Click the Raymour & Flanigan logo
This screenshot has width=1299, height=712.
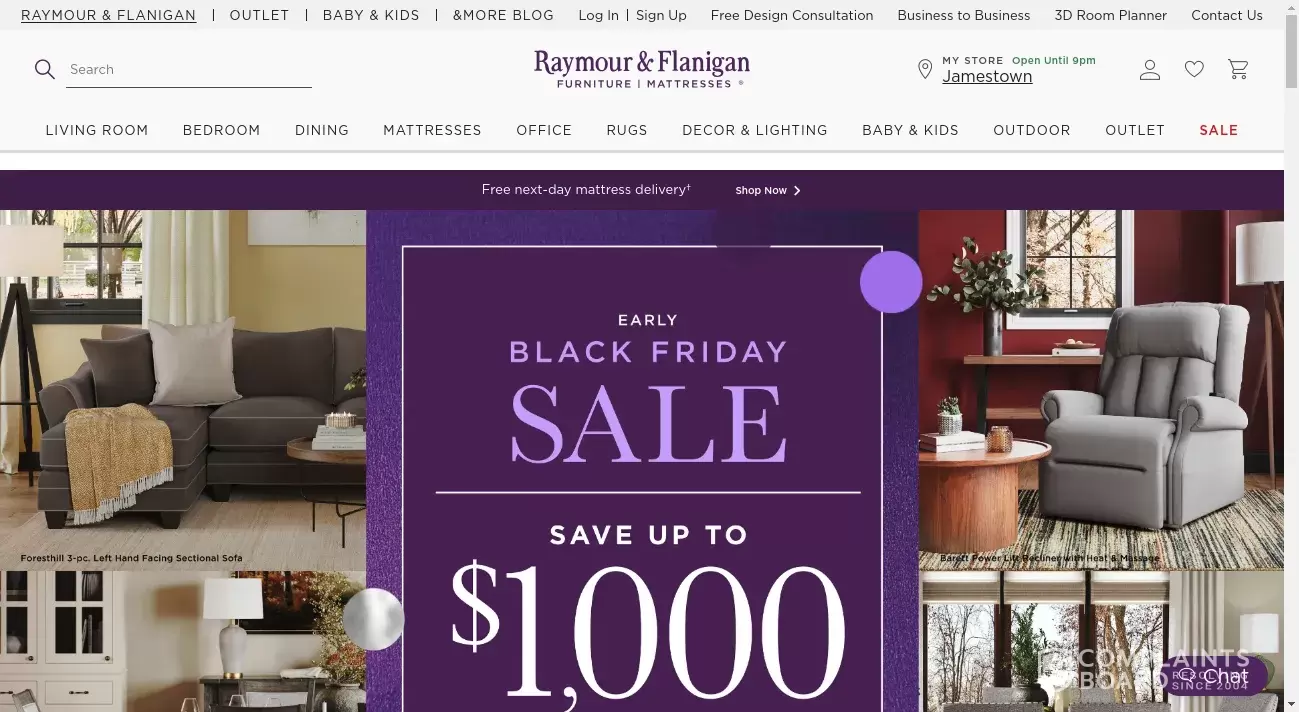(x=641, y=69)
